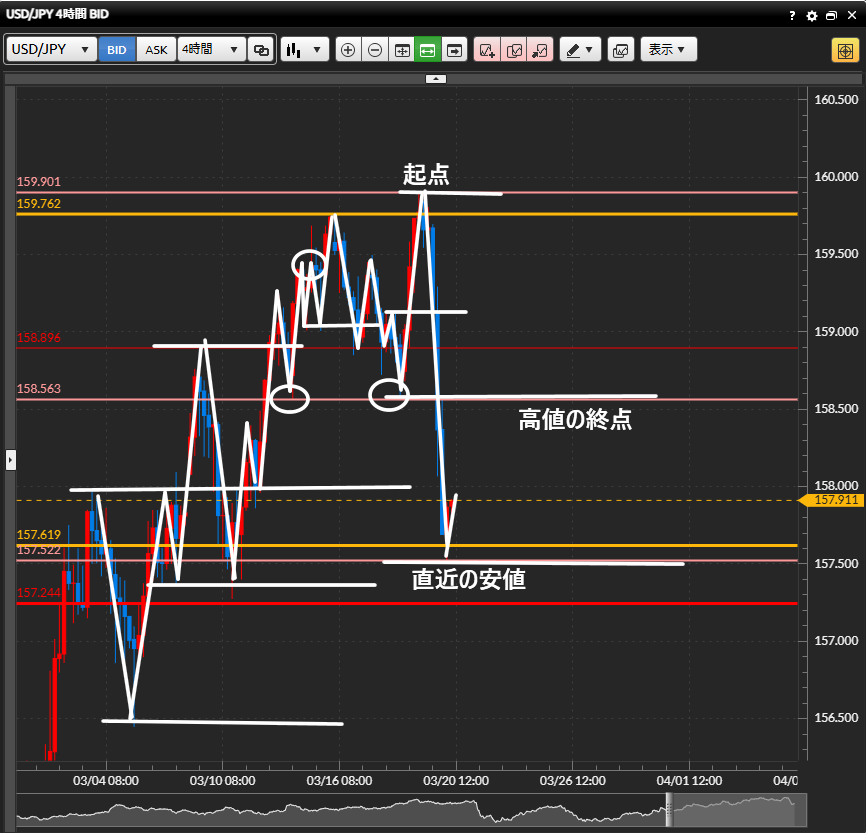Switch price display to ASK
This screenshot has height=833, width=866.
157,50
